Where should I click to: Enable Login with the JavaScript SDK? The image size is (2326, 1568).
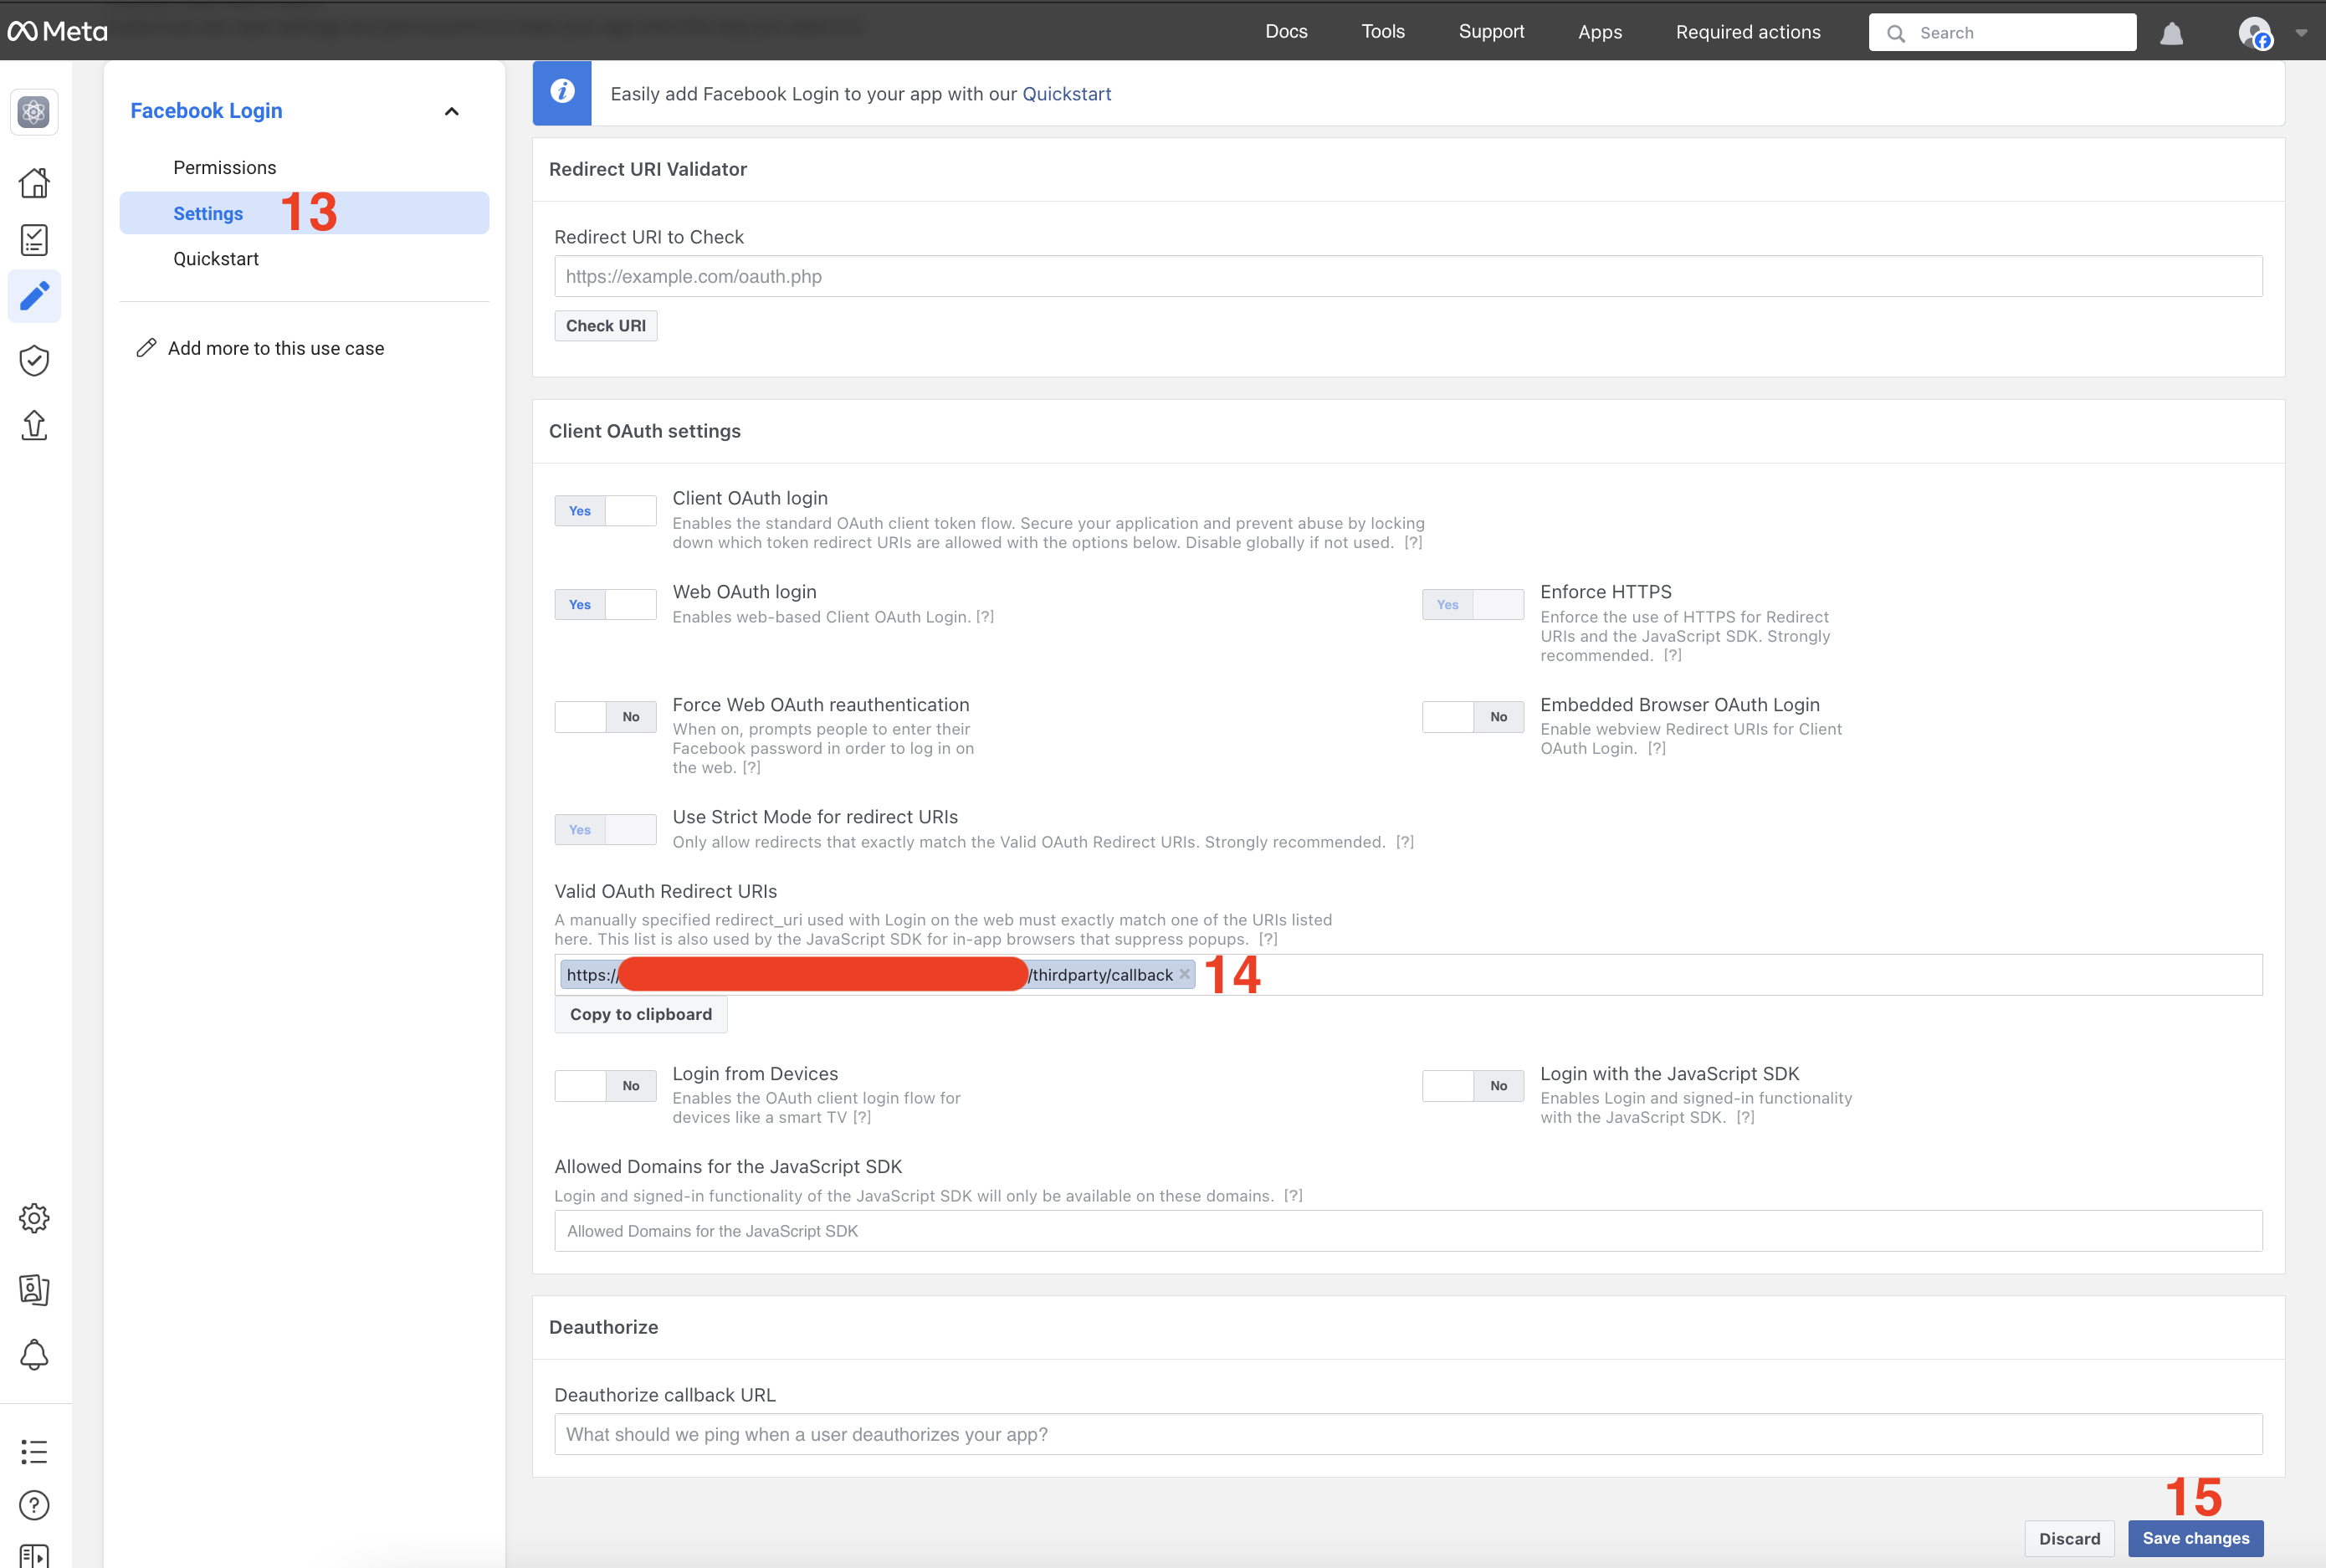click(x=1472, y=1086)
